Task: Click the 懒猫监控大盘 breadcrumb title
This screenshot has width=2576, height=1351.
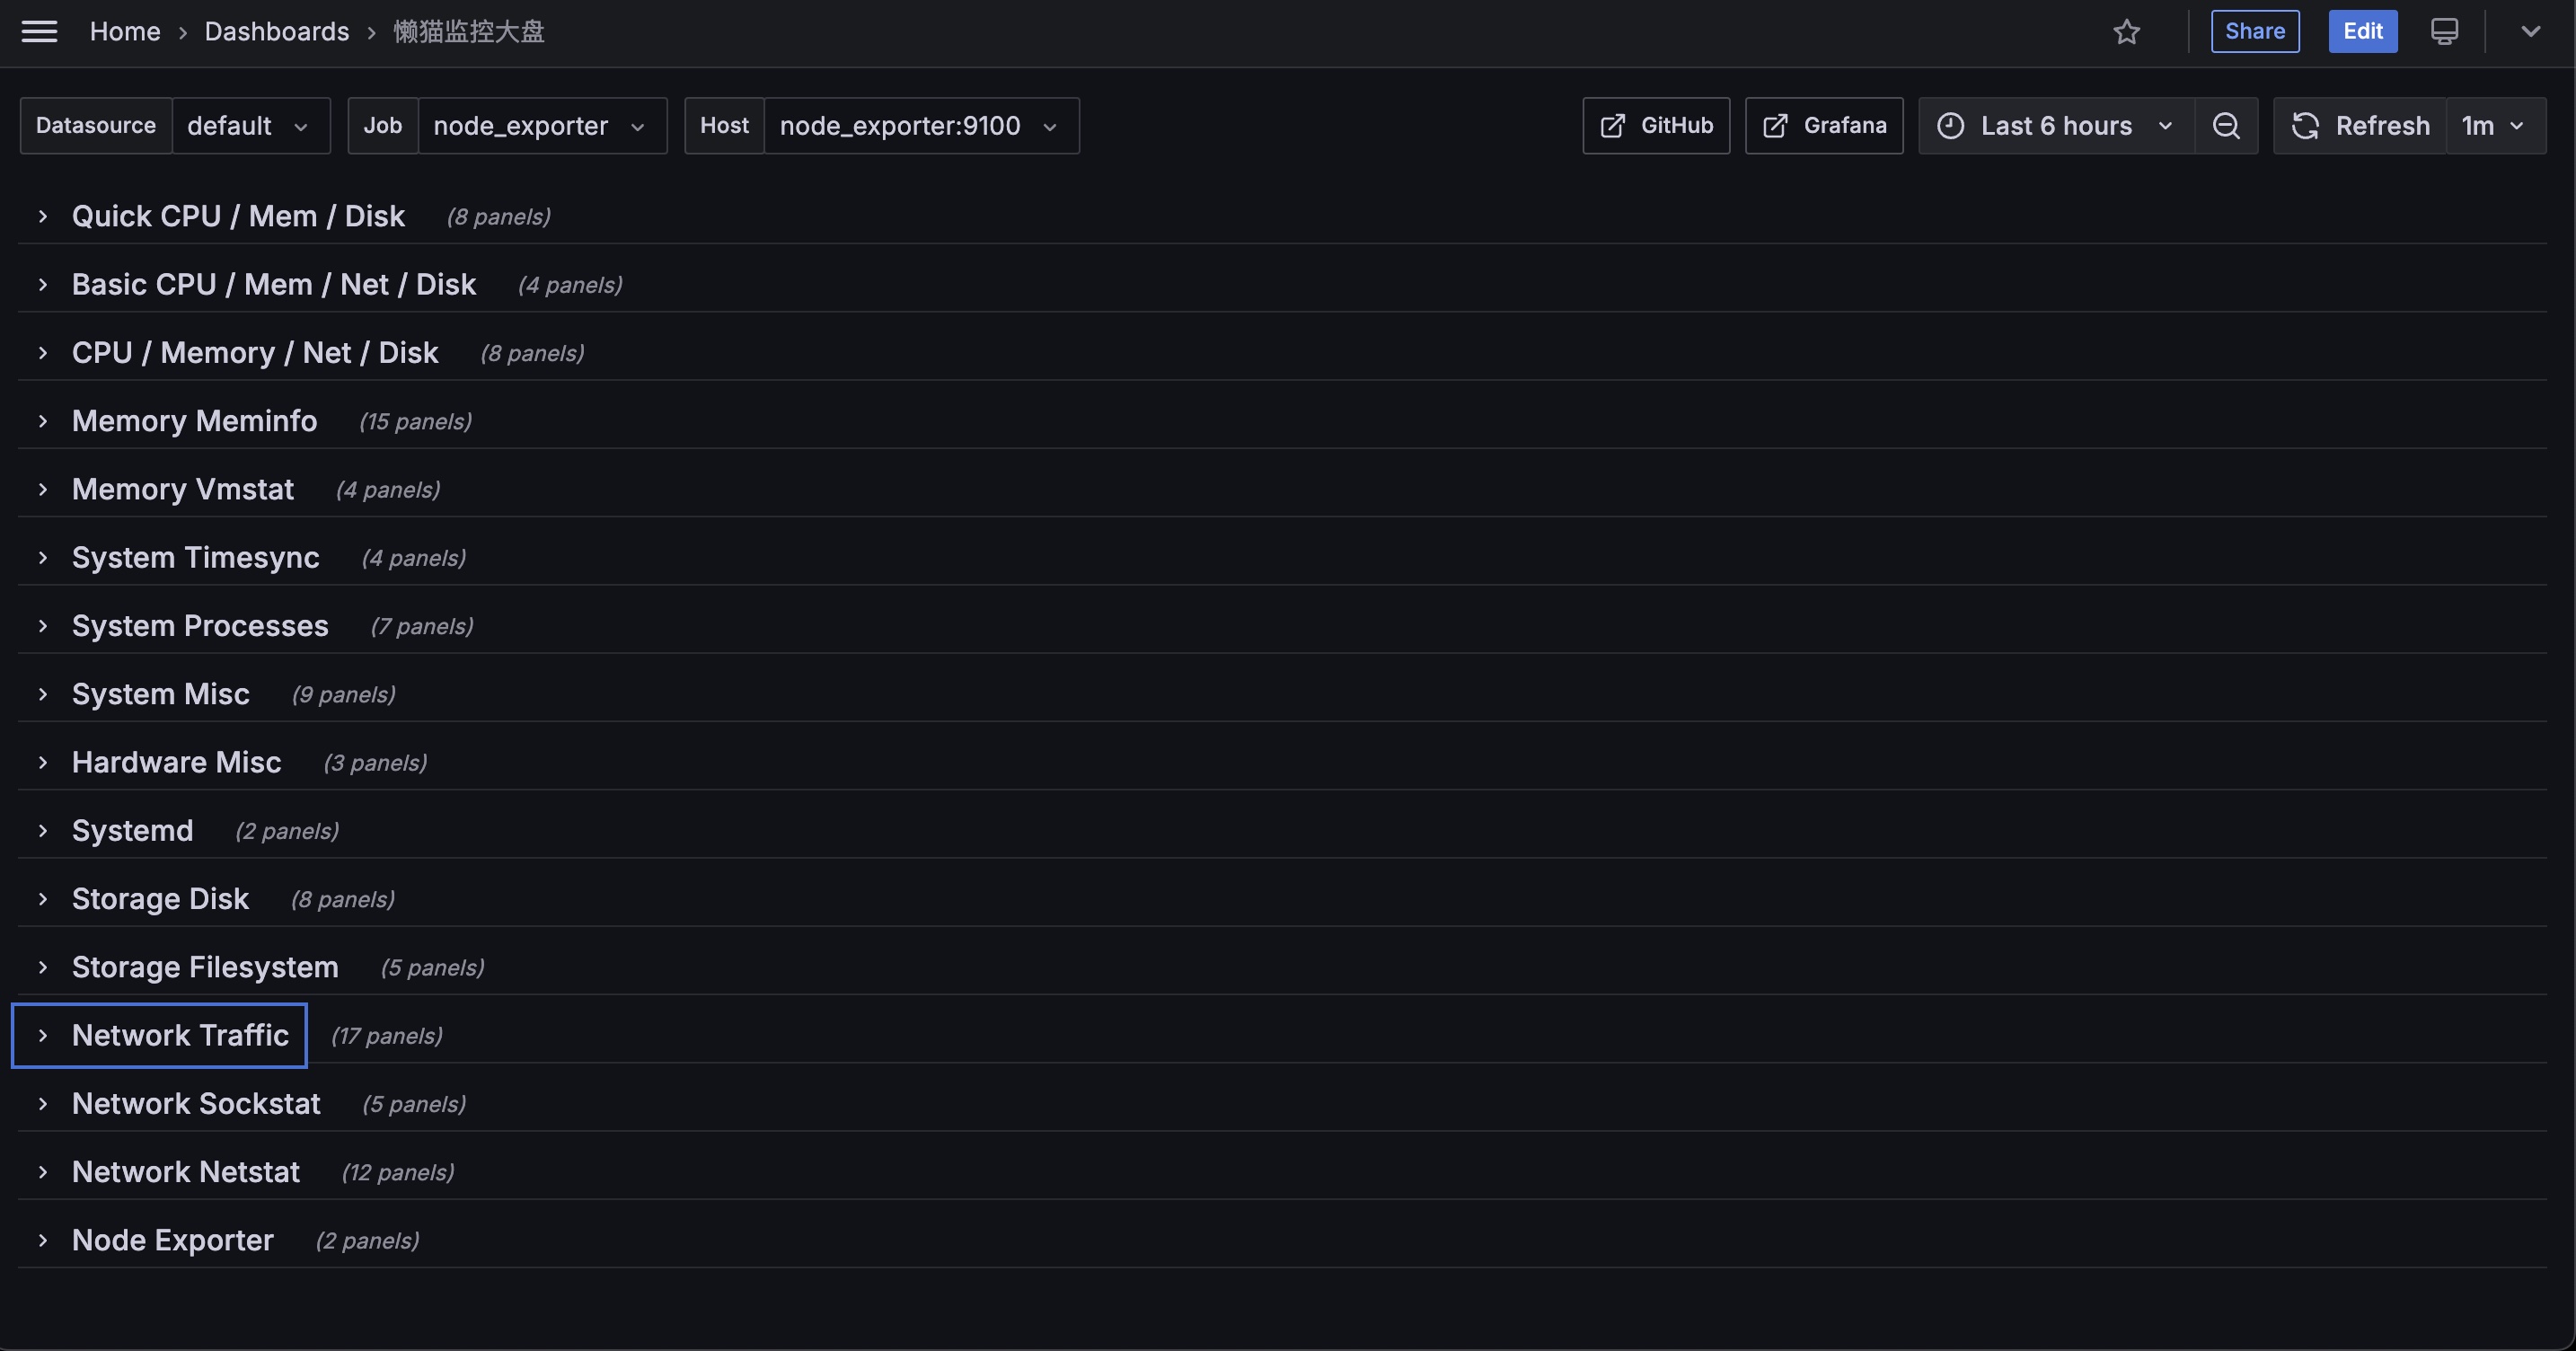Action: click(469, 32)
